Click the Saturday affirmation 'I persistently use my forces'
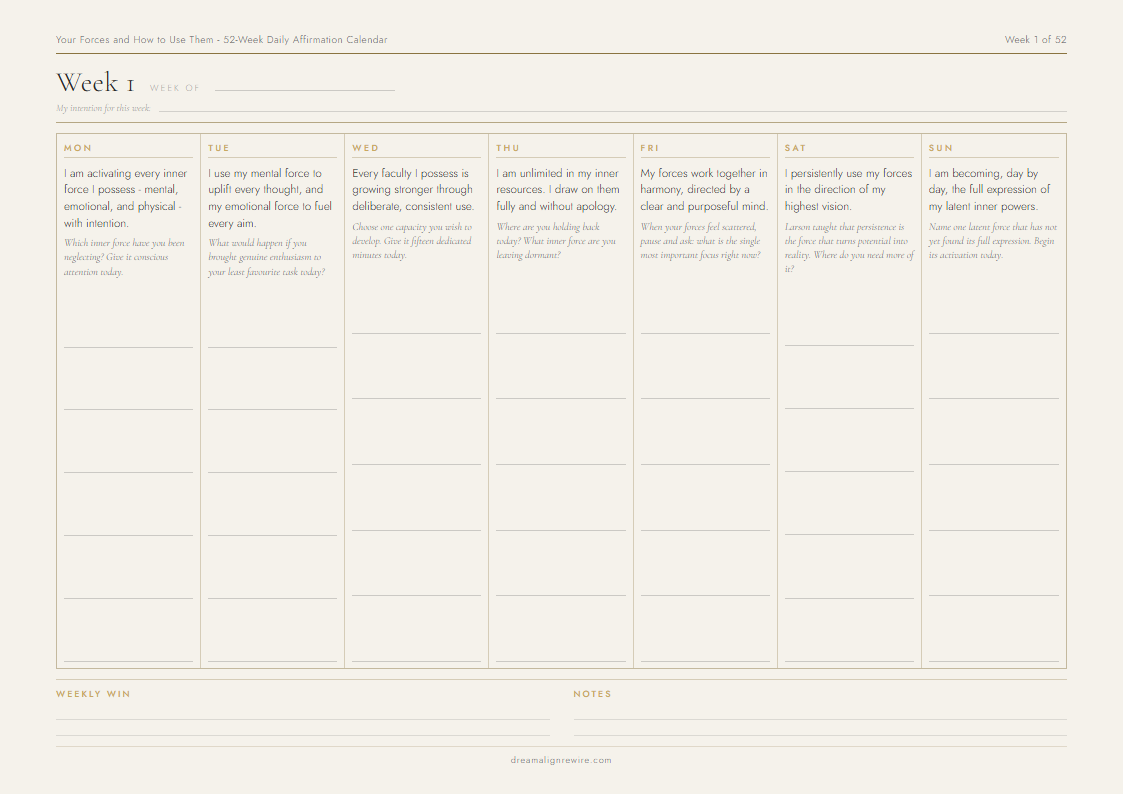 coord(848,190)
